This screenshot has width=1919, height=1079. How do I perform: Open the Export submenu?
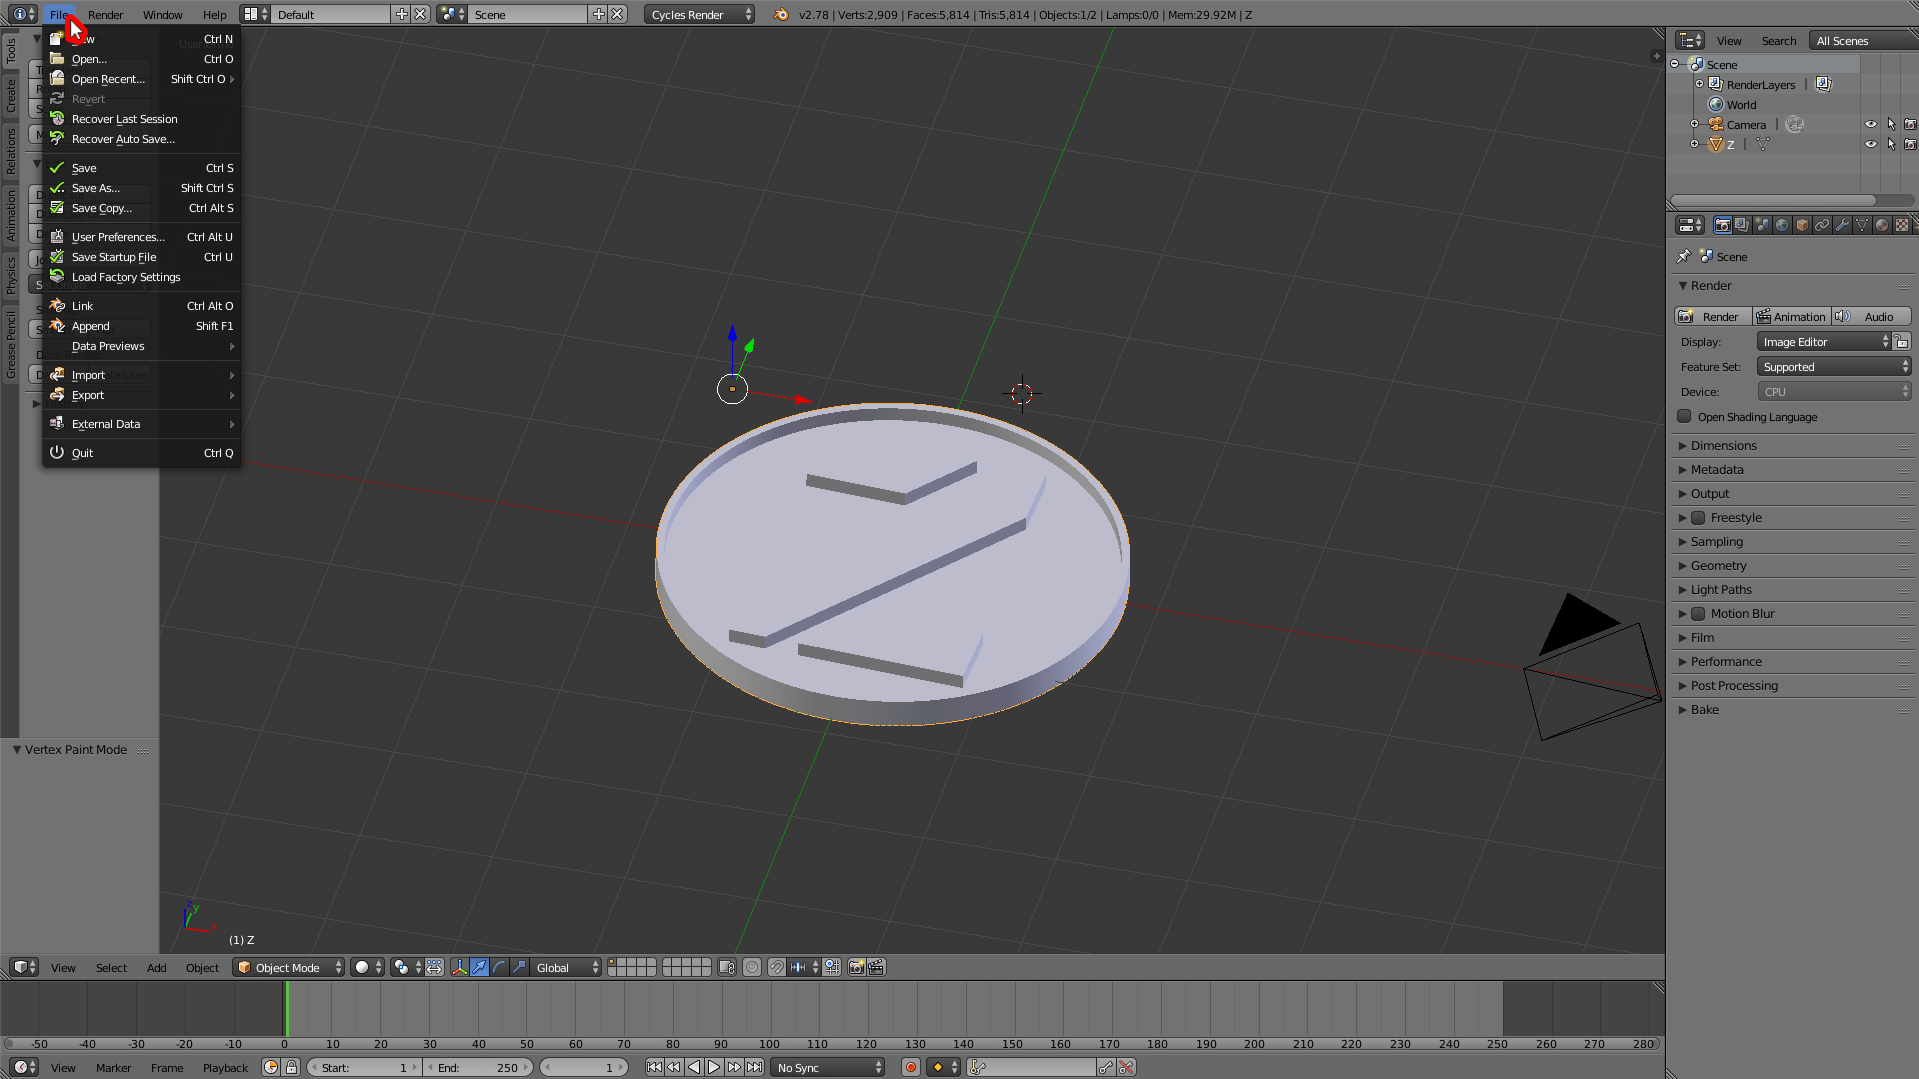pyautogui.click(x=88, y=395)
